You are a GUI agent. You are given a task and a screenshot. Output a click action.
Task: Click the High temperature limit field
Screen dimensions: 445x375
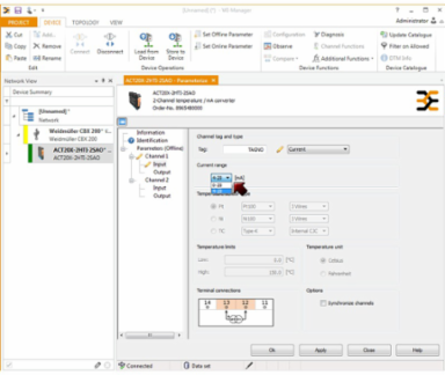[x=254, y=272]
